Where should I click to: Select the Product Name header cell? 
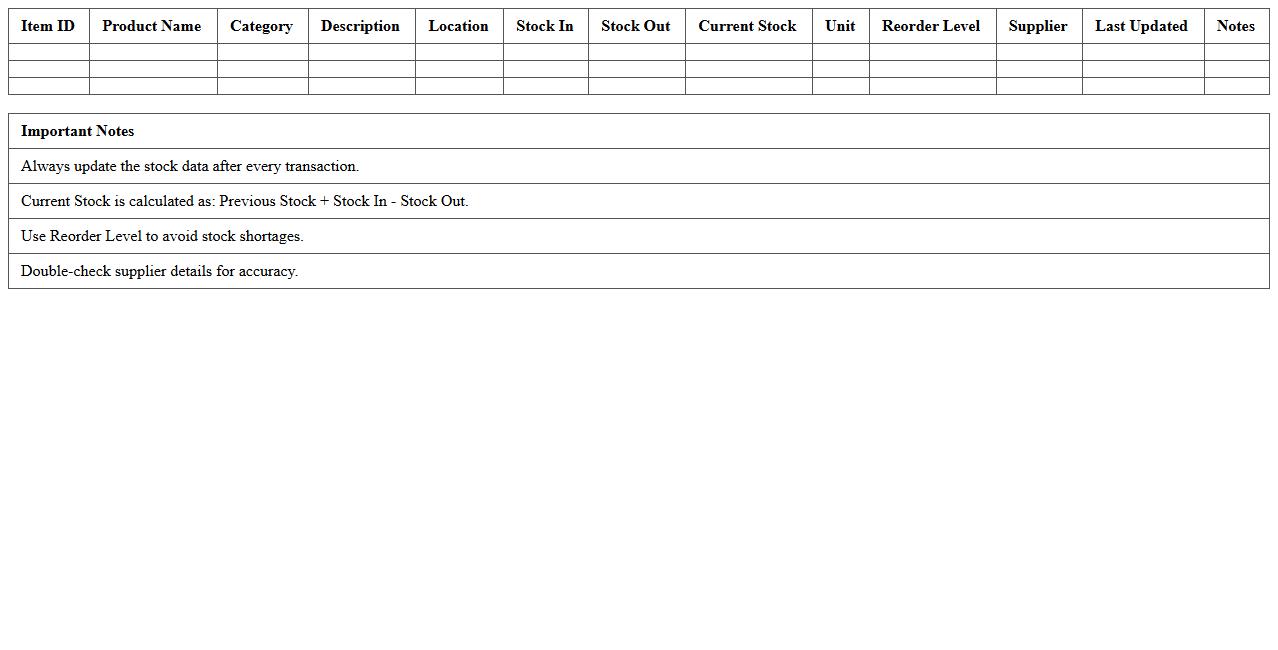click(x=151, y=26)
